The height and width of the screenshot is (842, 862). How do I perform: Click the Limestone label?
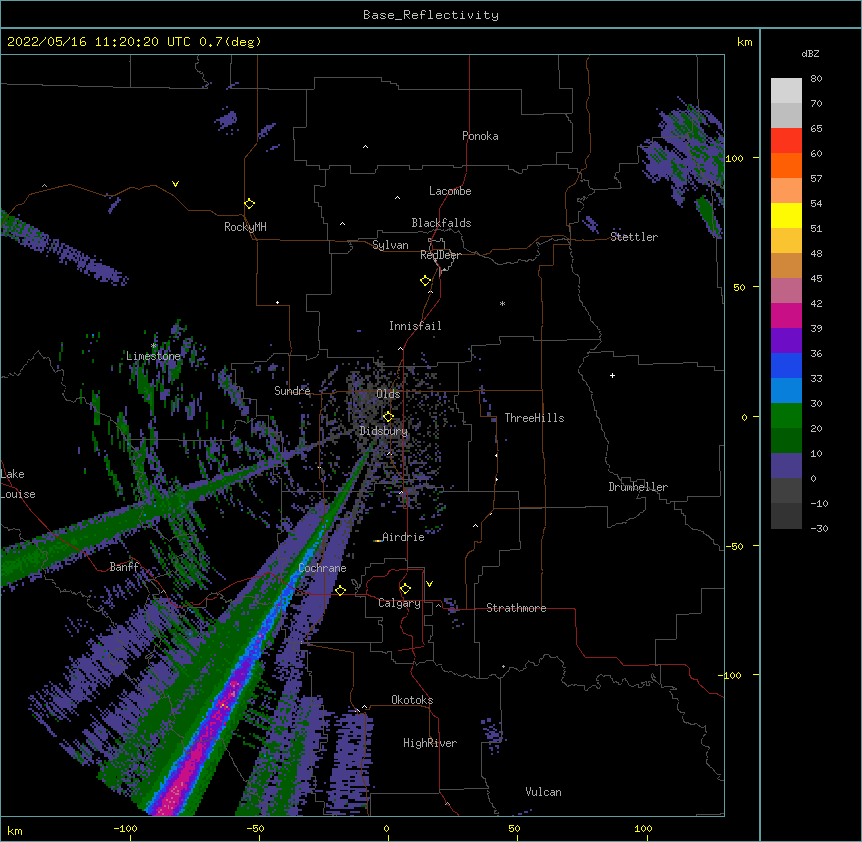coord(153,356)
